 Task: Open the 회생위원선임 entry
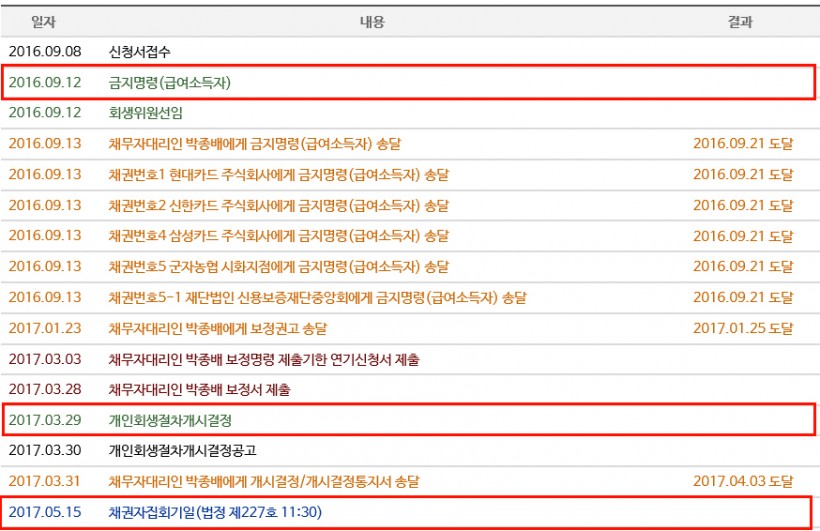146,112
